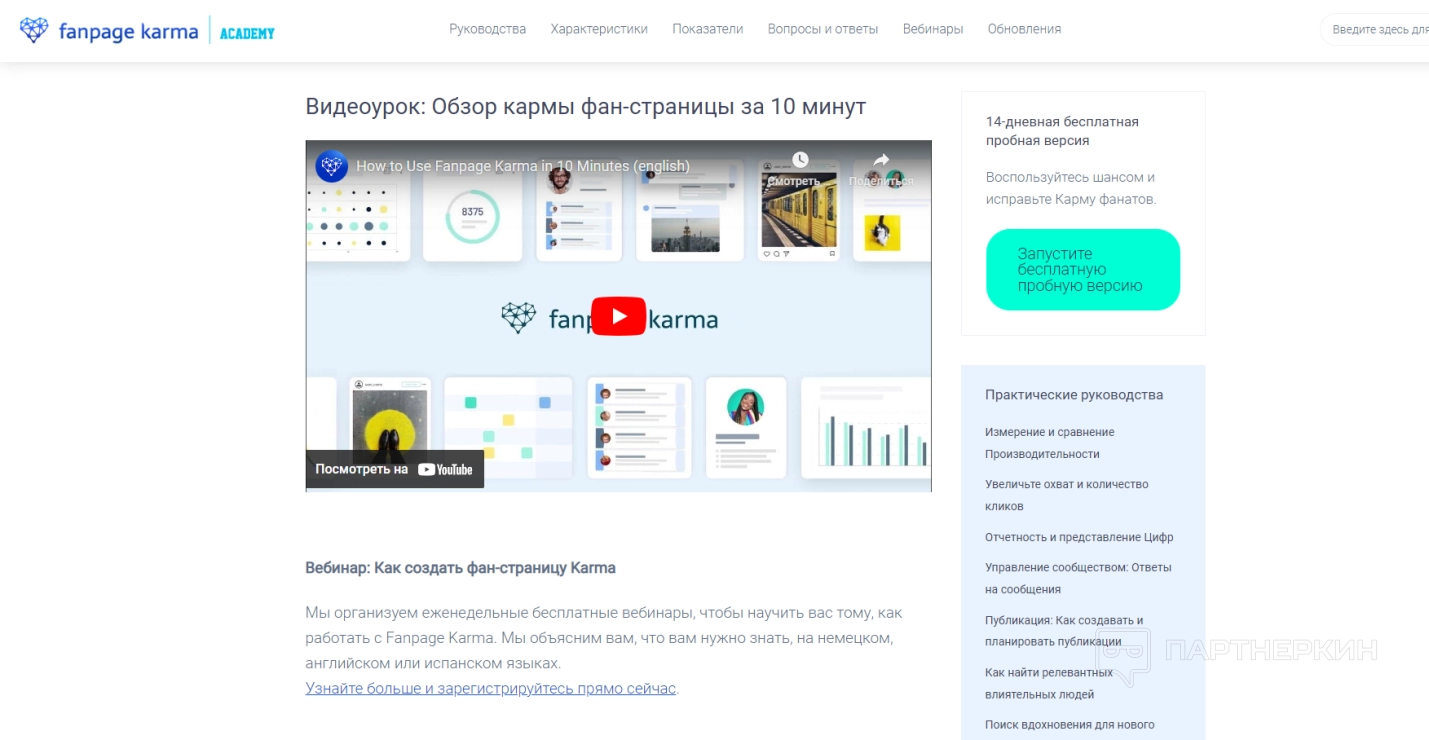The height and width of the screenshot is (740, 1429).
Task: Click the ACADEMY label in header
Action: pyautogui.click(x=247, y=33)
